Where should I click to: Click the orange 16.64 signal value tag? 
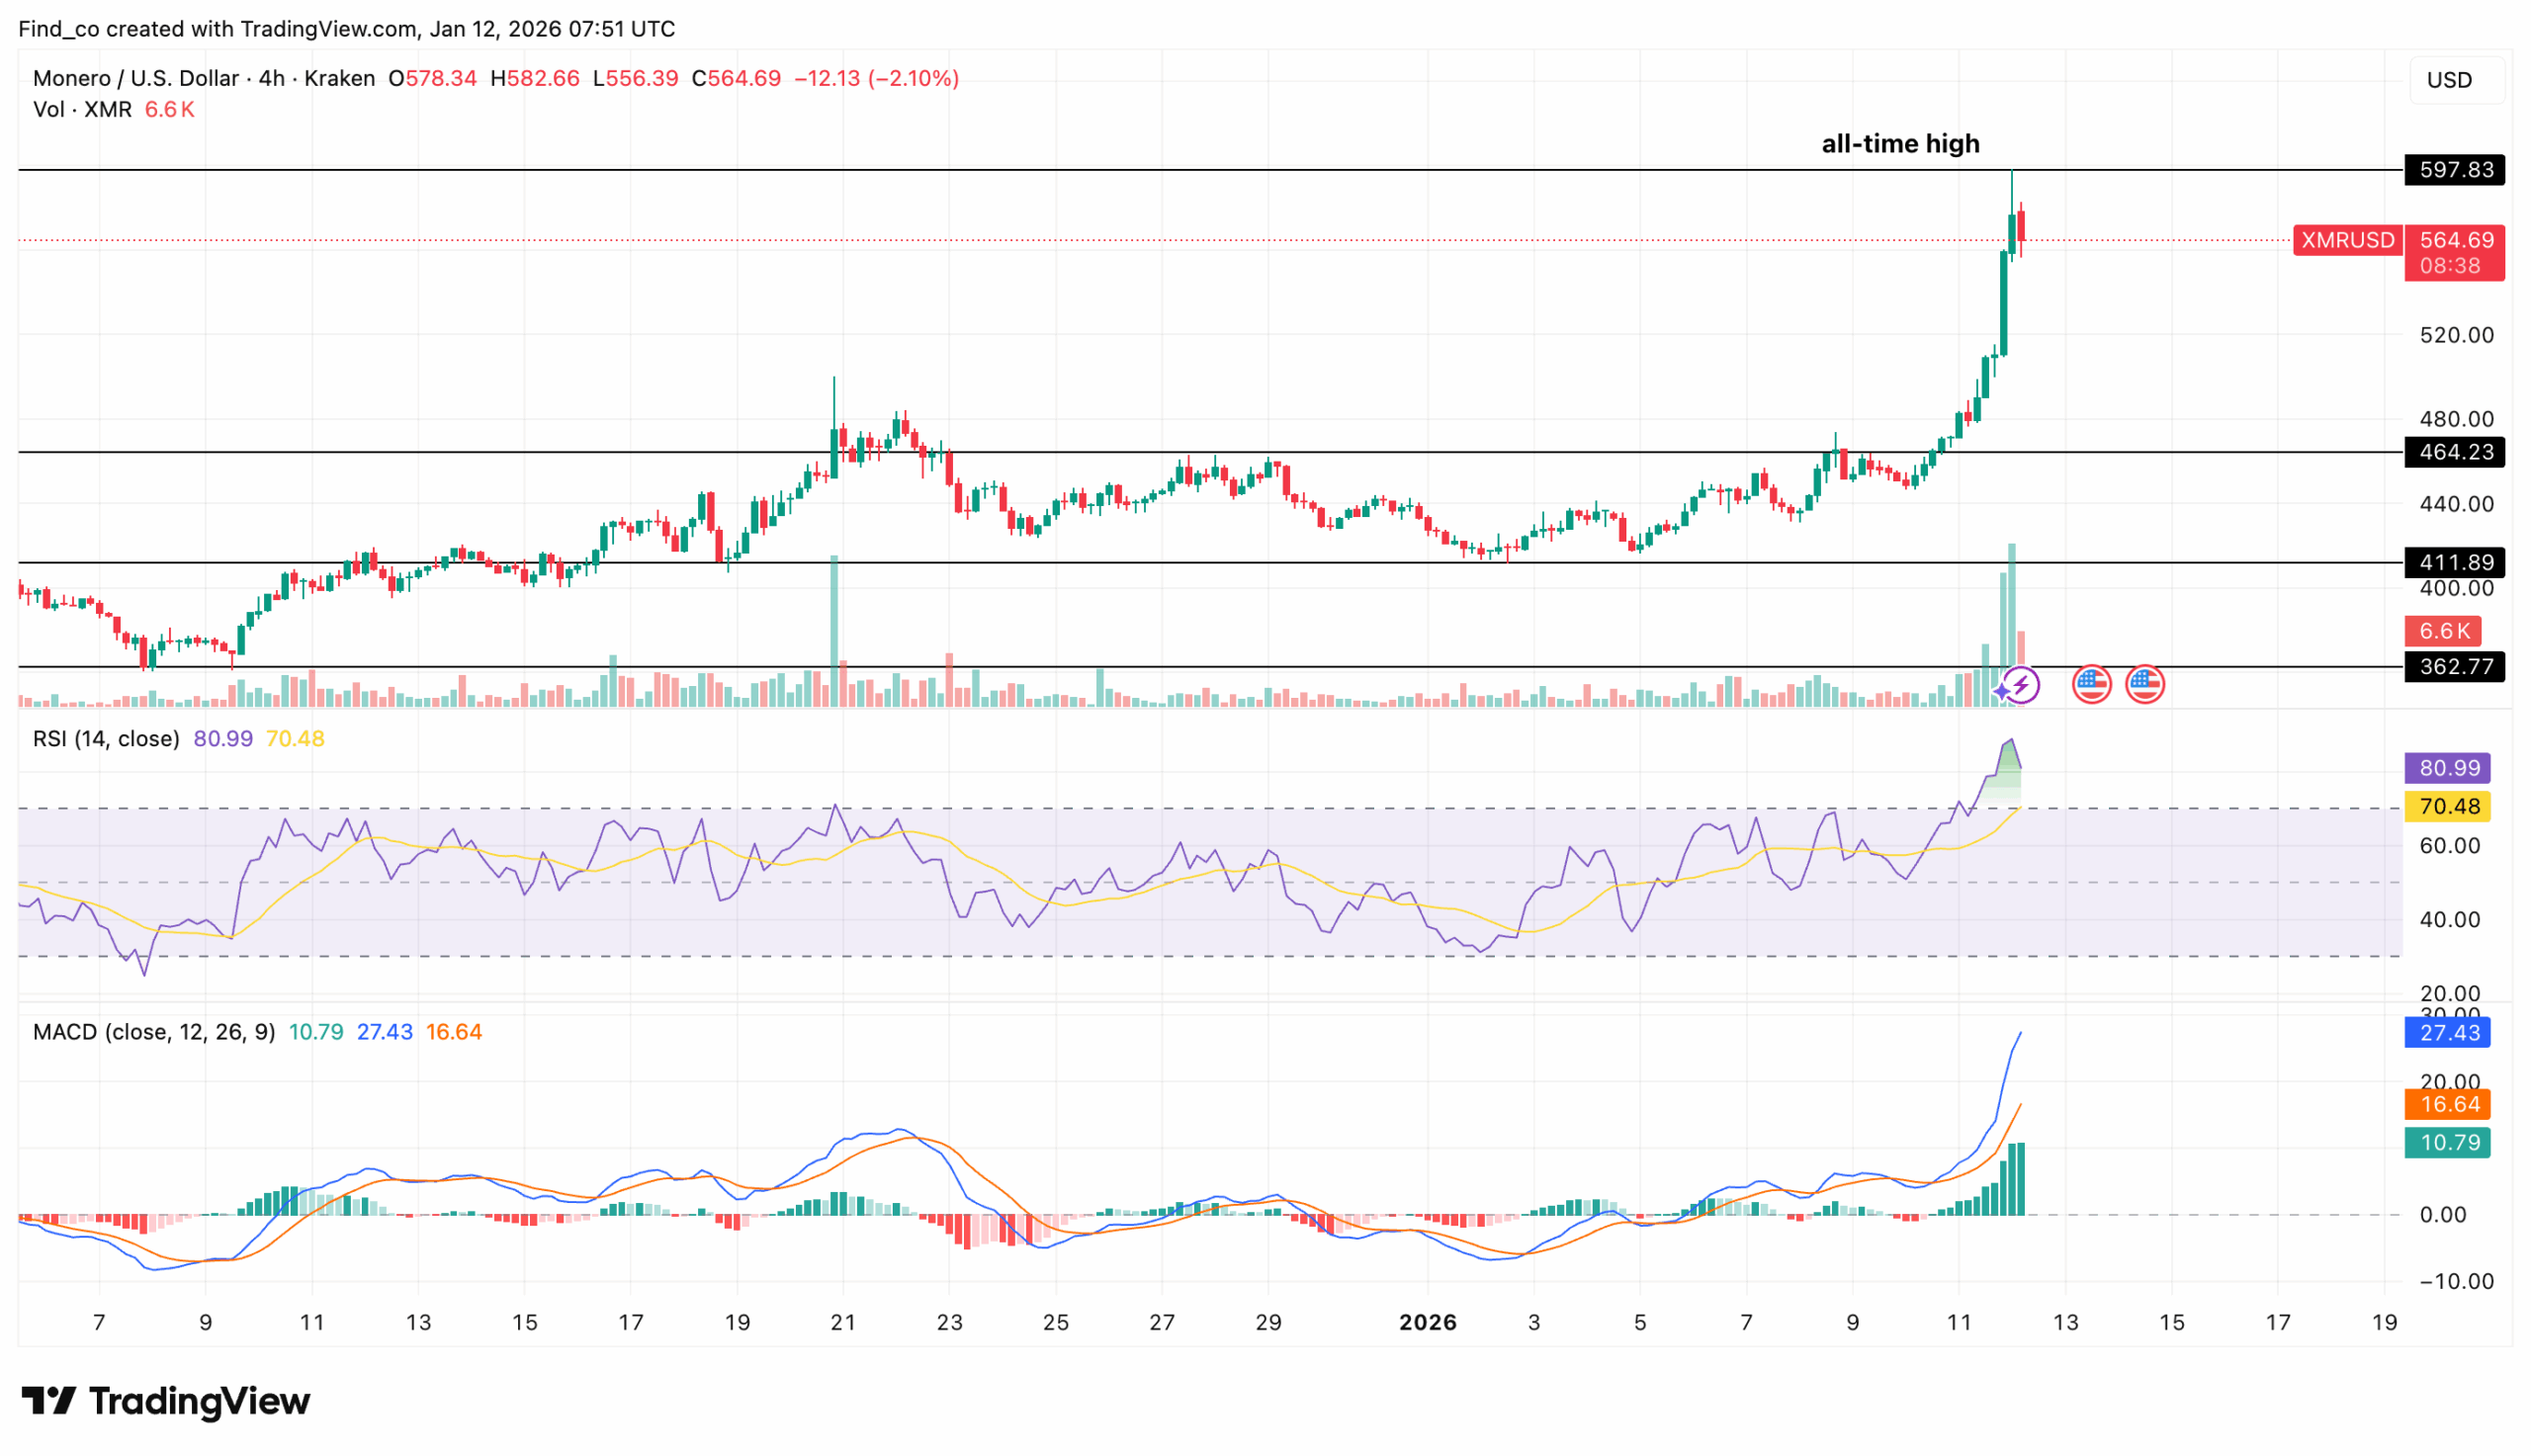[x=2447, y=1105]
